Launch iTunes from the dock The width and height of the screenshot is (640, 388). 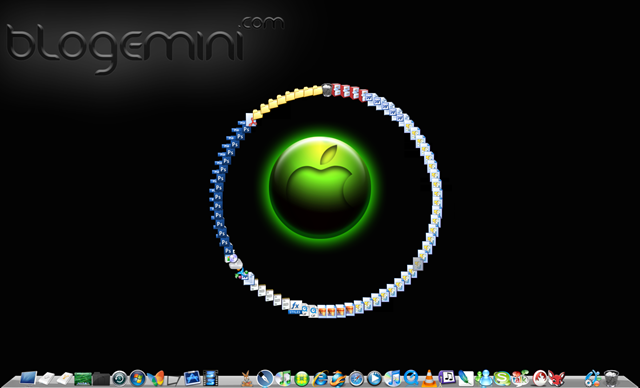(393, 378)
